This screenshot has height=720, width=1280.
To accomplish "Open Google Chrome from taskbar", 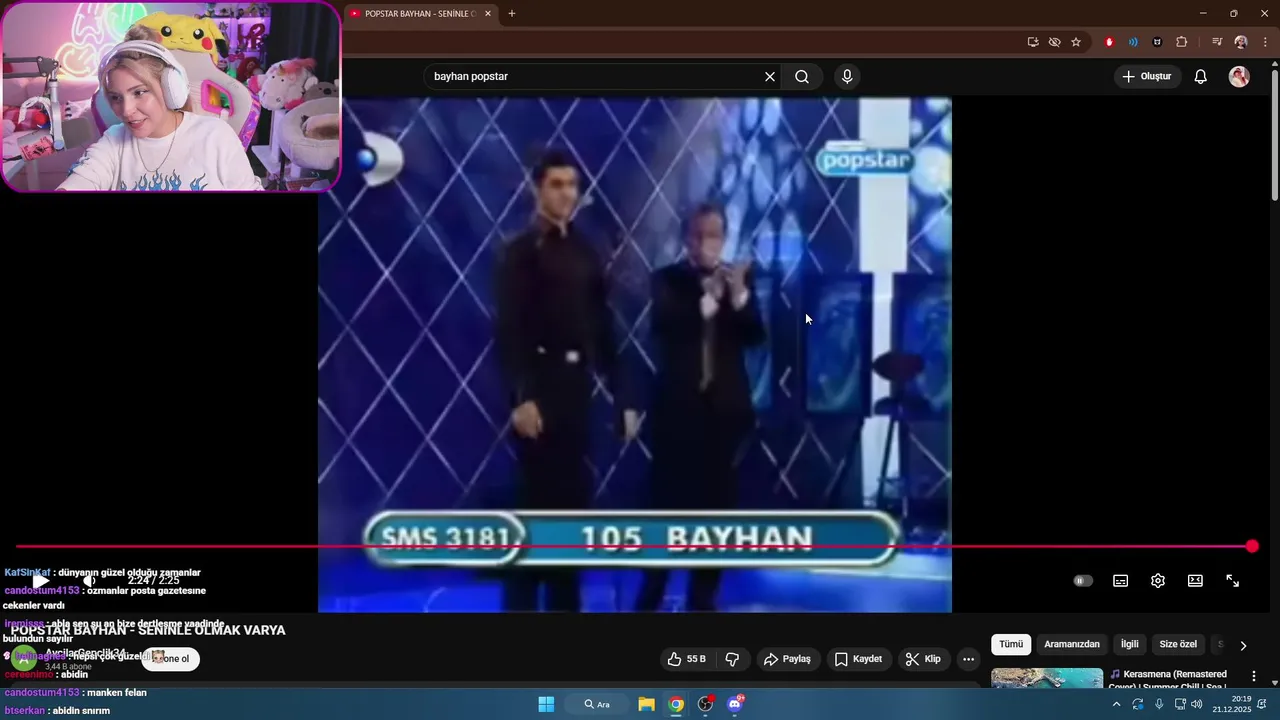I will click(x=677, y=704).
